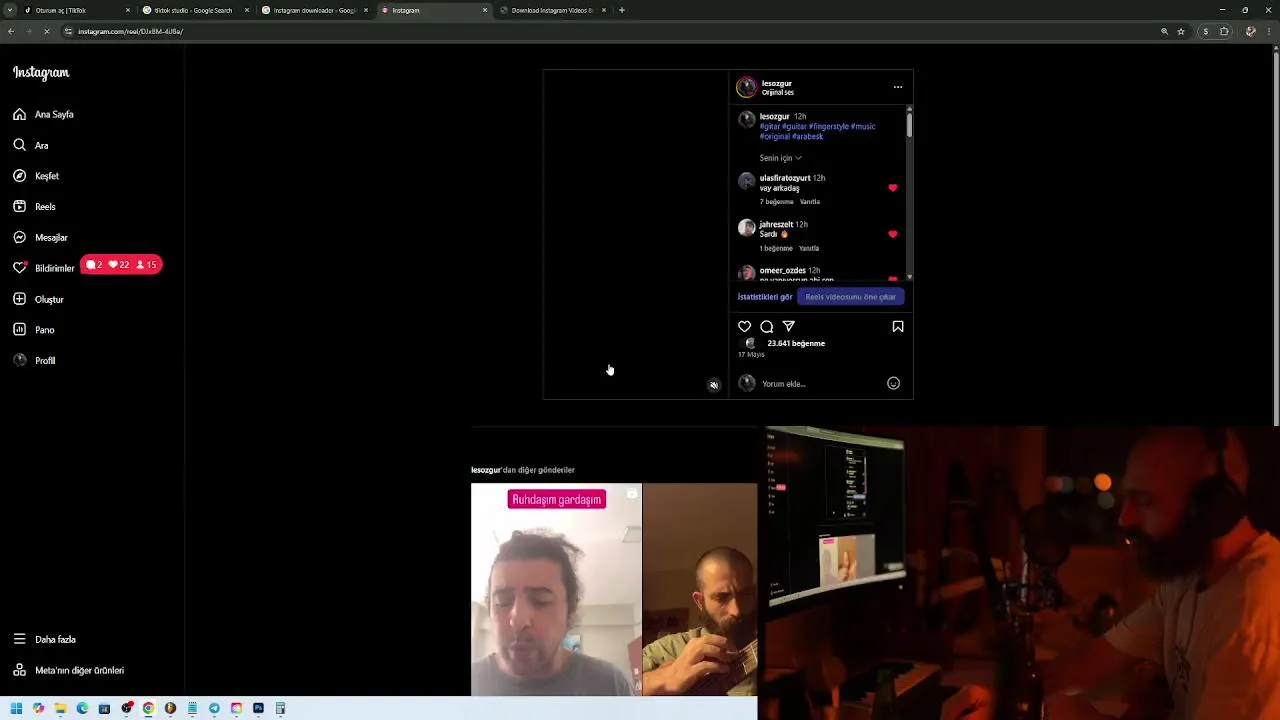The width and height of the screenshot is (1280, 720).
Task: Open Oluştur create menu
Action: 38,299
